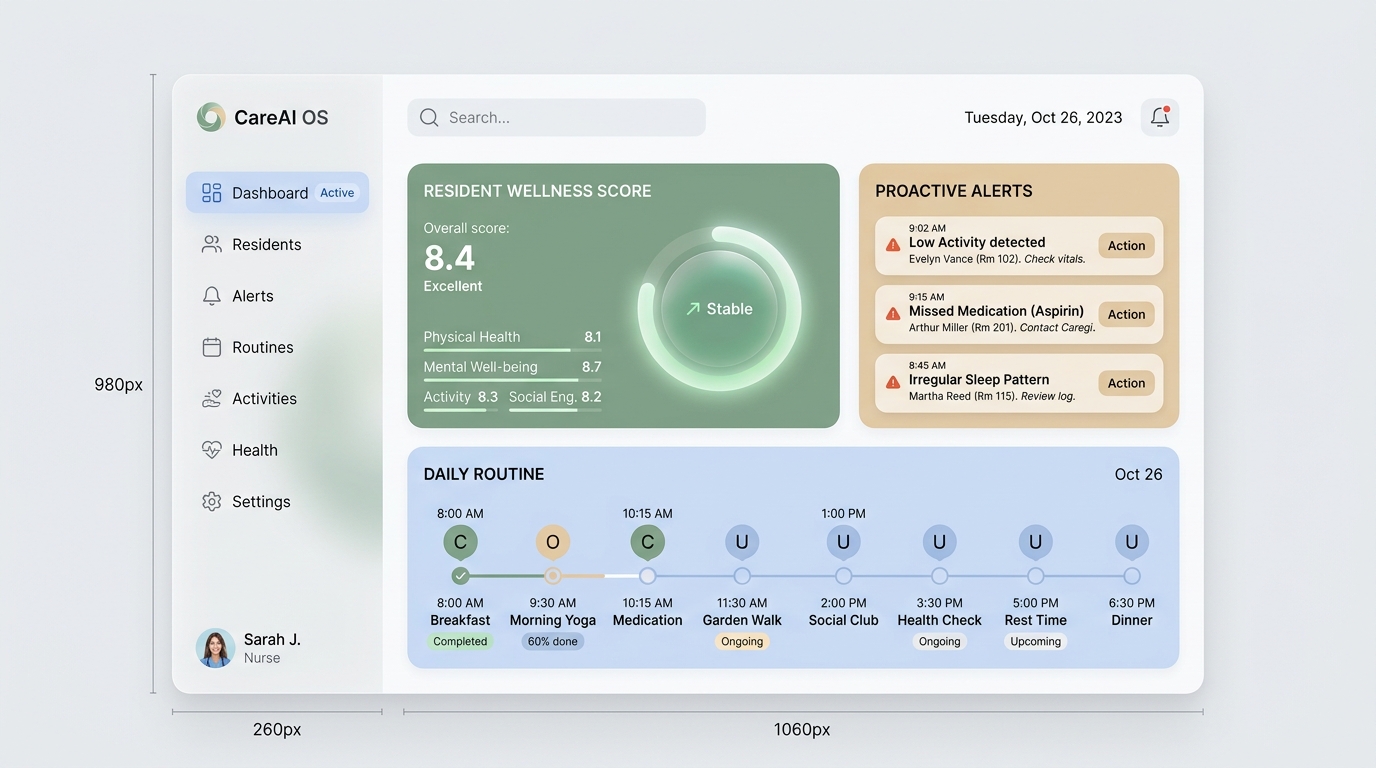Focus the Search input field
The height and width of the screenshot is (768, 1376).
point(556,117)
